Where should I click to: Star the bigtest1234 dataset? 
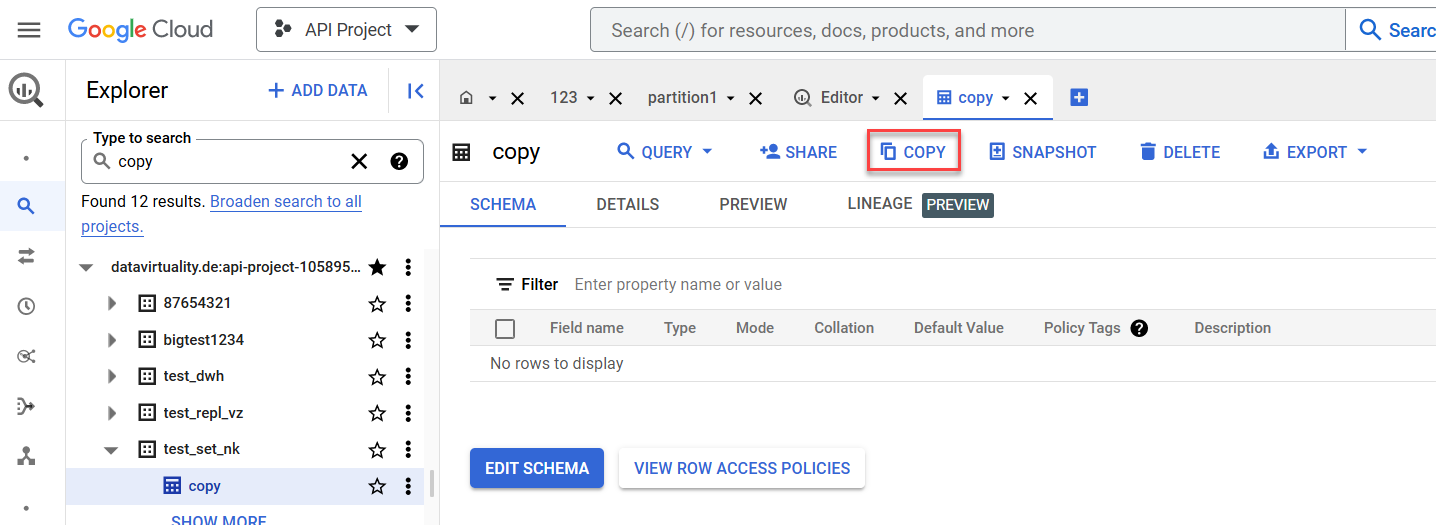pyautogui.click(x=377, y=340)
